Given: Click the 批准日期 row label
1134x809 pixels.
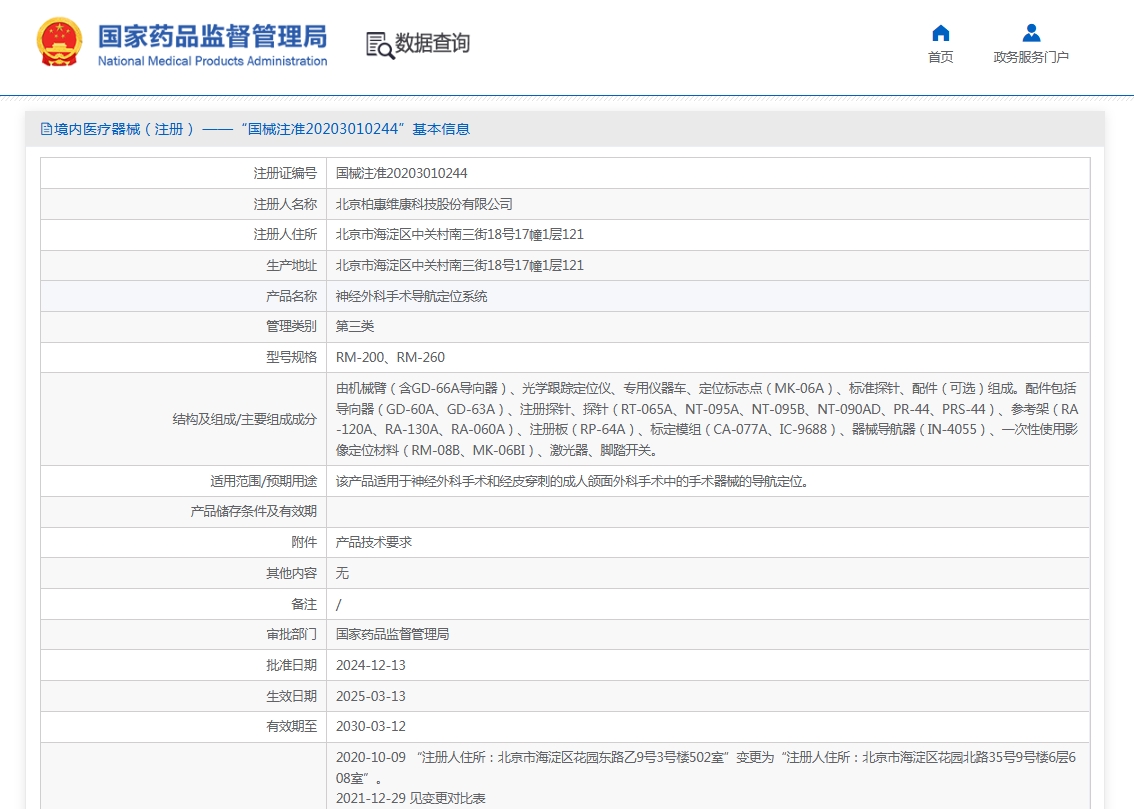Looking at the screenshot, I should pyautogui.click(x=291, y=666).
